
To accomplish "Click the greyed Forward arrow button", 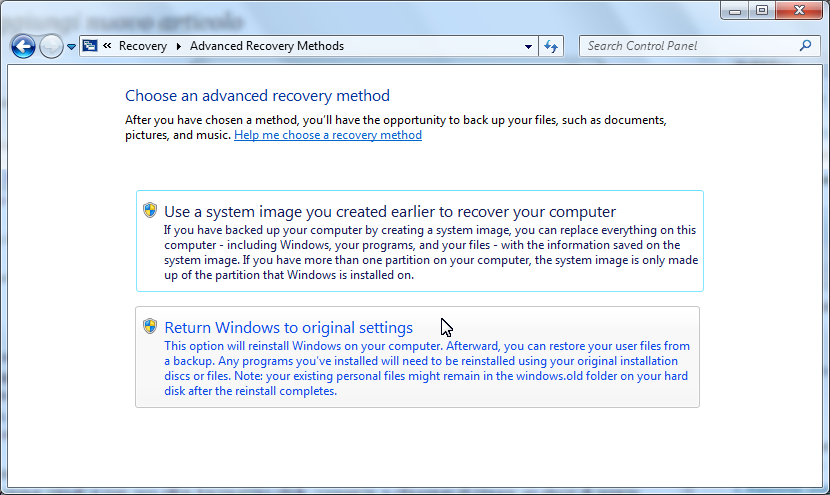I will pos(51,47).
